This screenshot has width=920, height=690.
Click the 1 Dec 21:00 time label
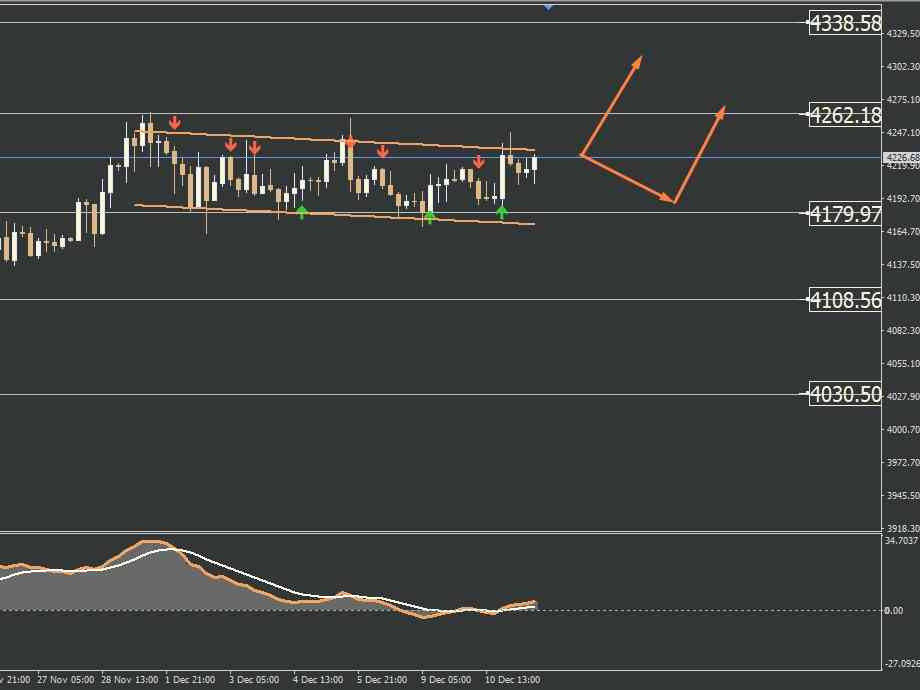click(x=190, y=679)
